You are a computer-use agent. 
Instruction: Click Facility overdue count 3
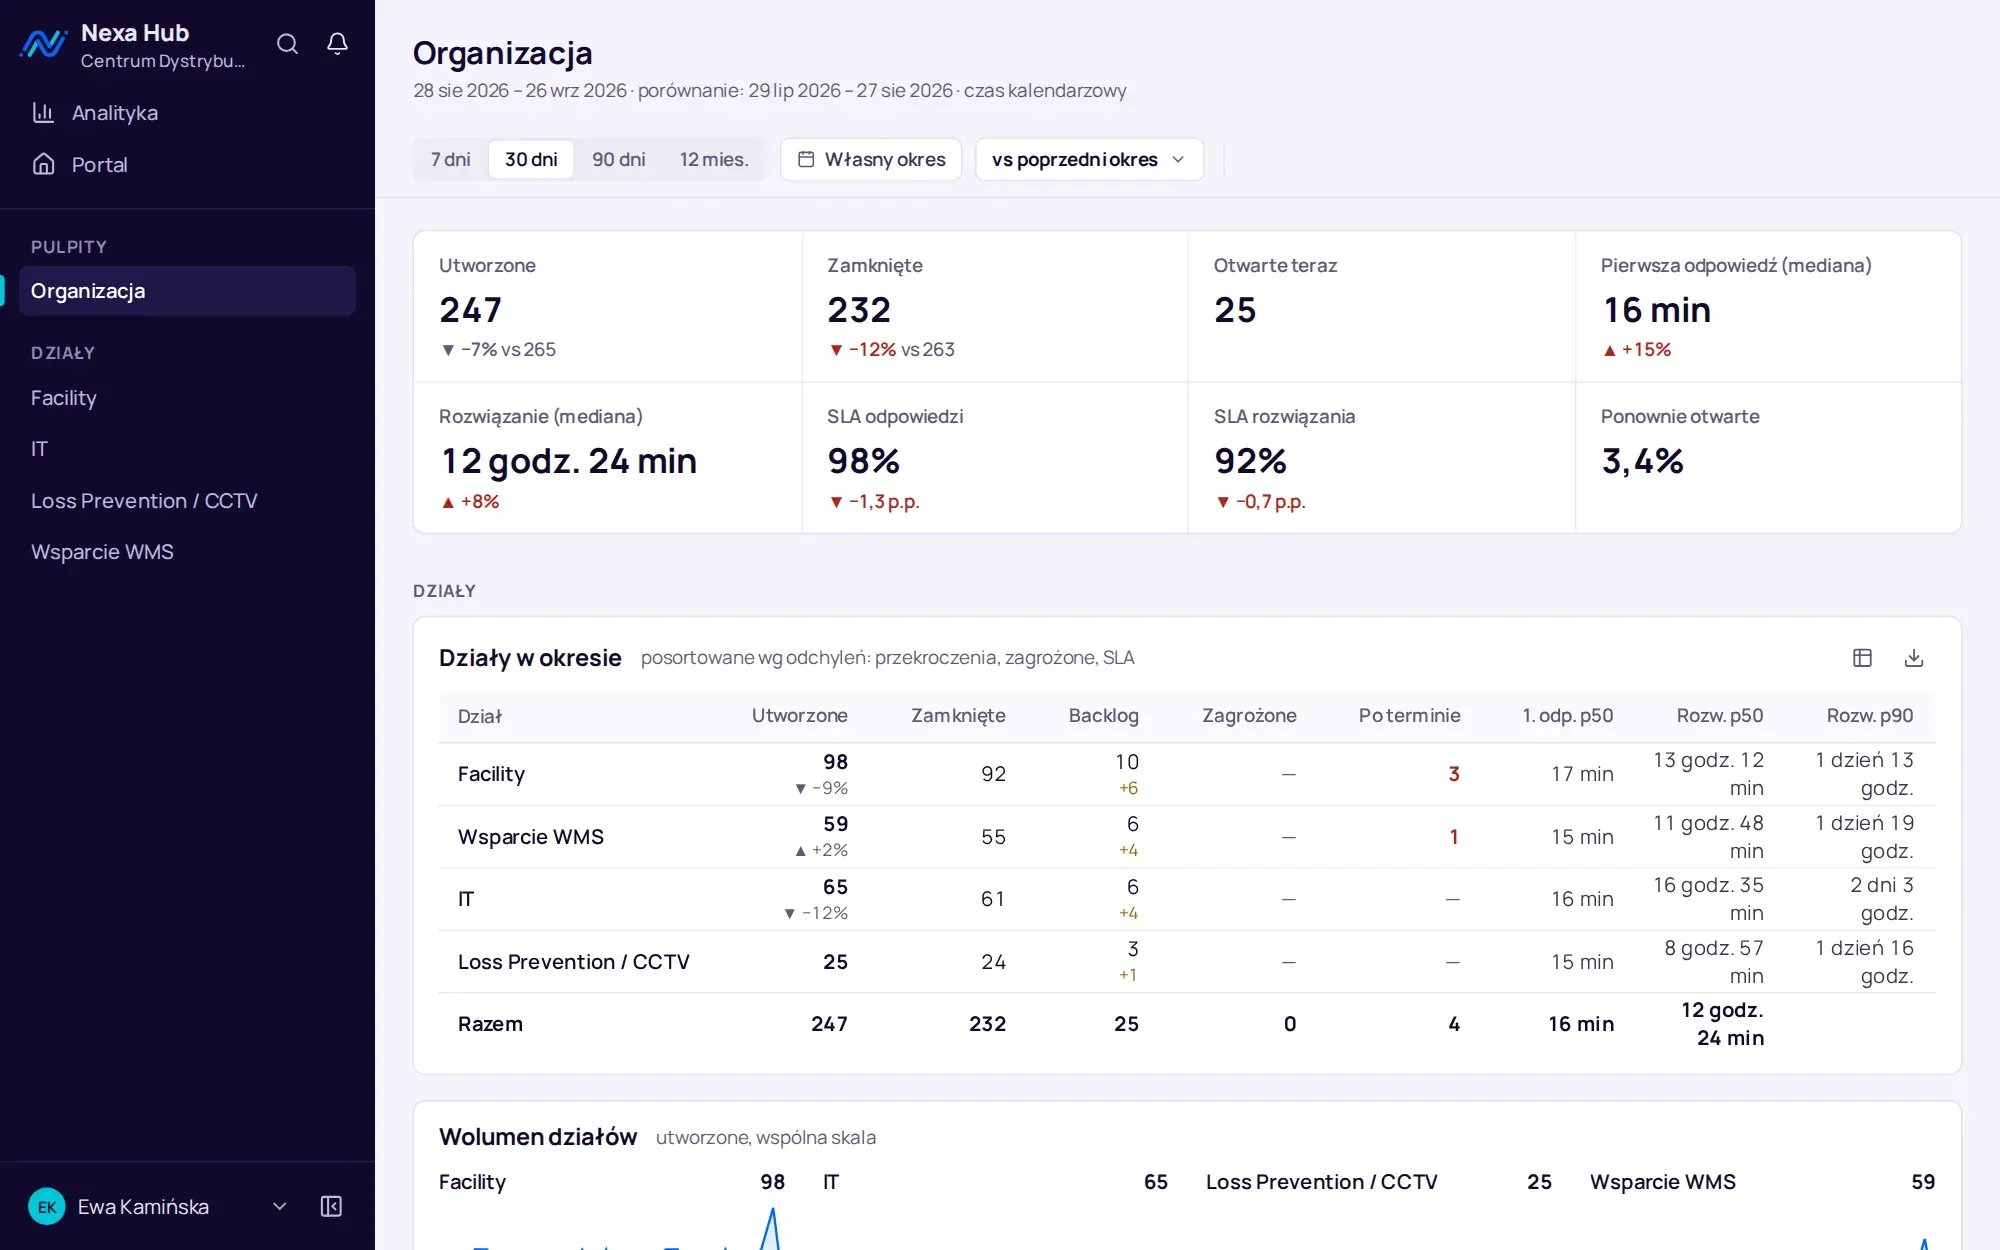click(x=1454, y=774)
